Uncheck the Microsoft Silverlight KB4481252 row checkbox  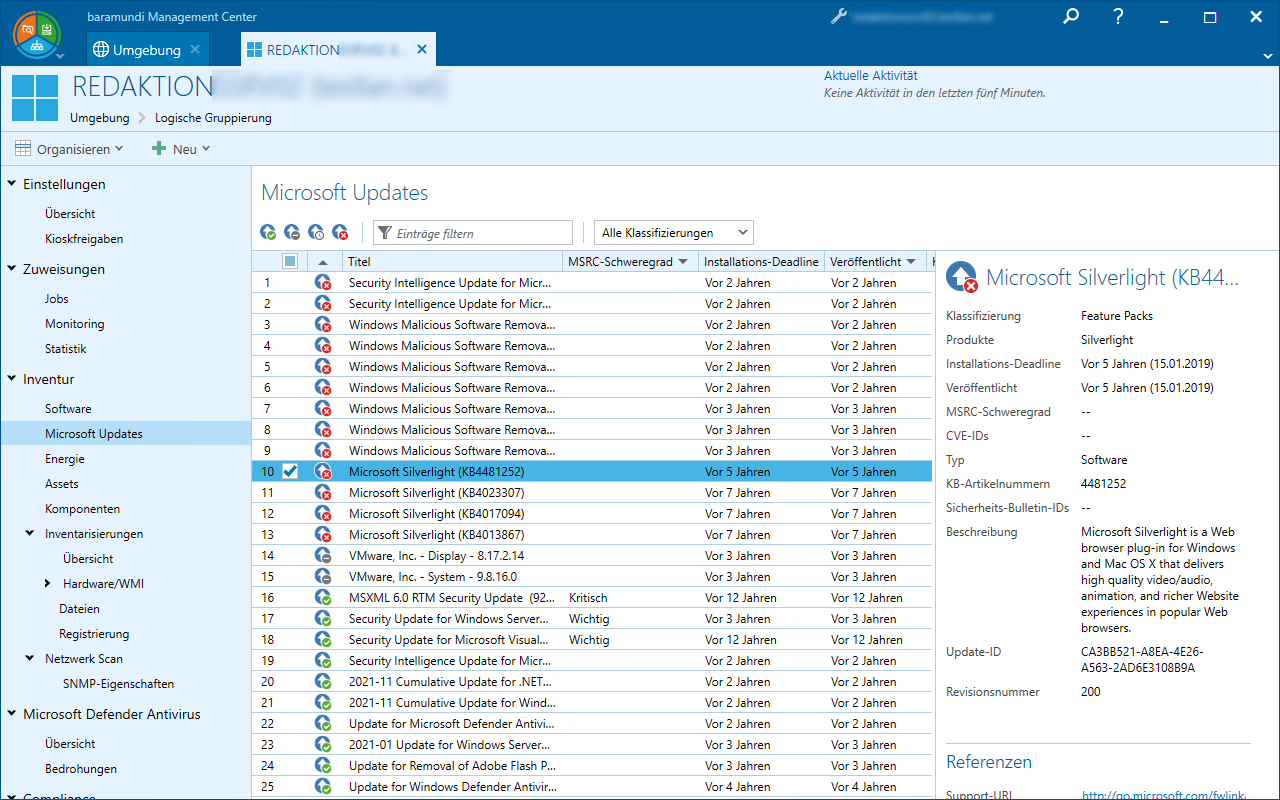pyautogui.click(x=290, y=472)
